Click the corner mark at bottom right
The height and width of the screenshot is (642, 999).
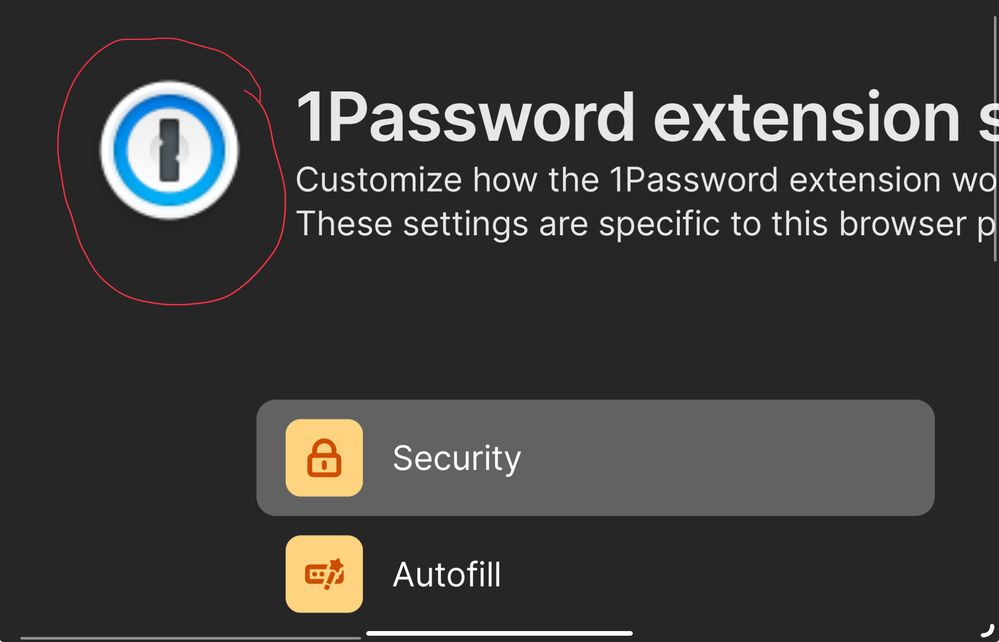tap(986, 629)
